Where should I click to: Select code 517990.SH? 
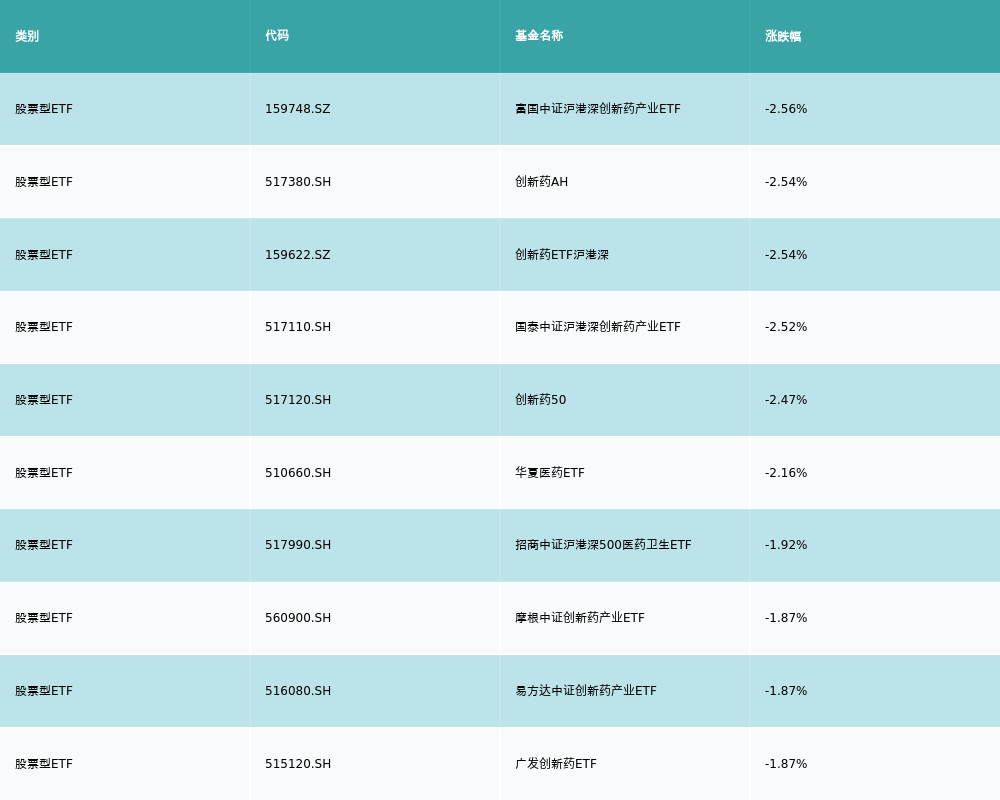pos(298,545)
